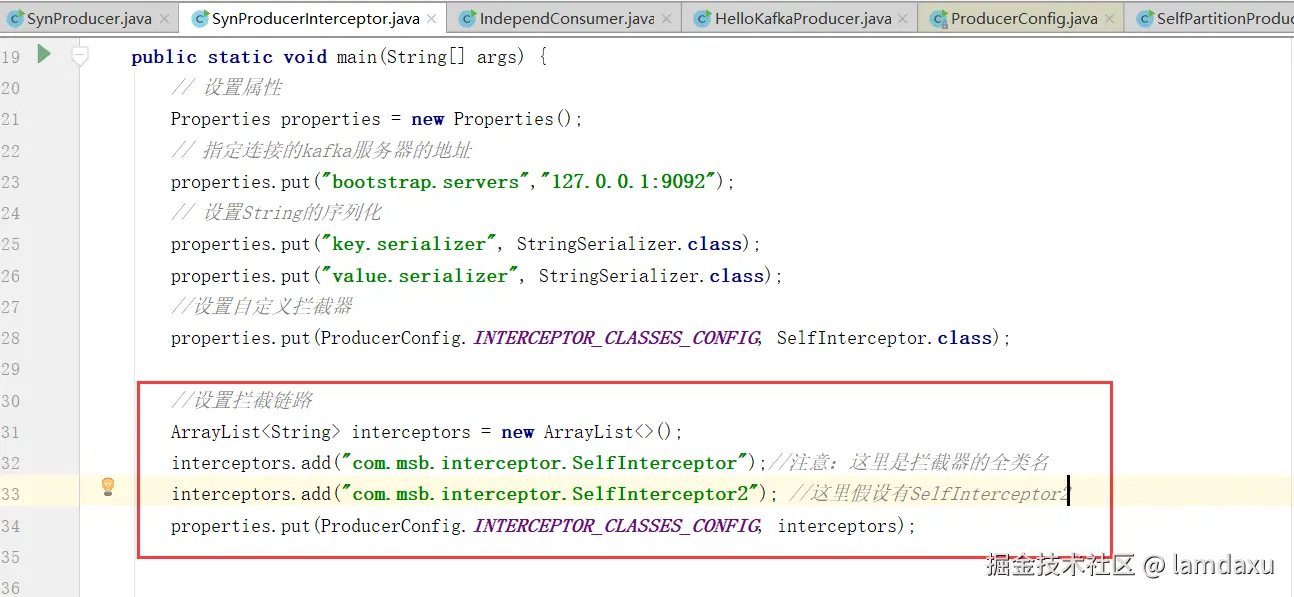This screenshot has height=597, width=1294.
Task: Click the "127.0.0.1:9092" address string
Action: click(629, 182)
